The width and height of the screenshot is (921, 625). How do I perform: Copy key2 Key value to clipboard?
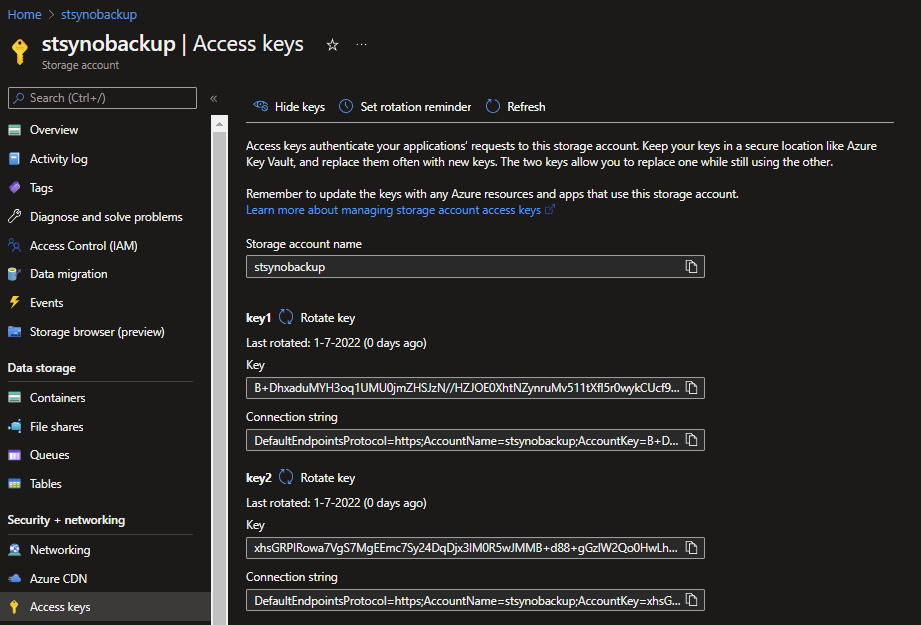coord(691,547)
